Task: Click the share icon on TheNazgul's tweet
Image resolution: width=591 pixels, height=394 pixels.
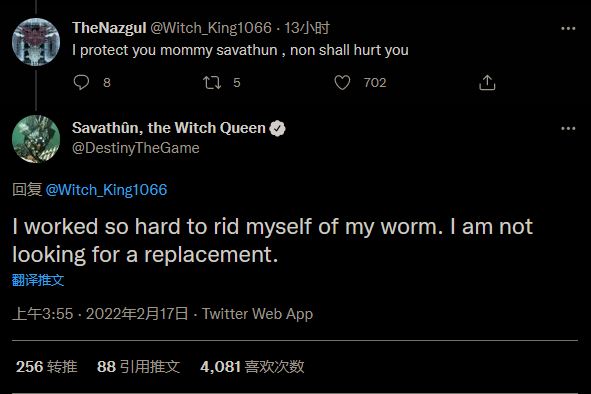Action: click(487, 82)
